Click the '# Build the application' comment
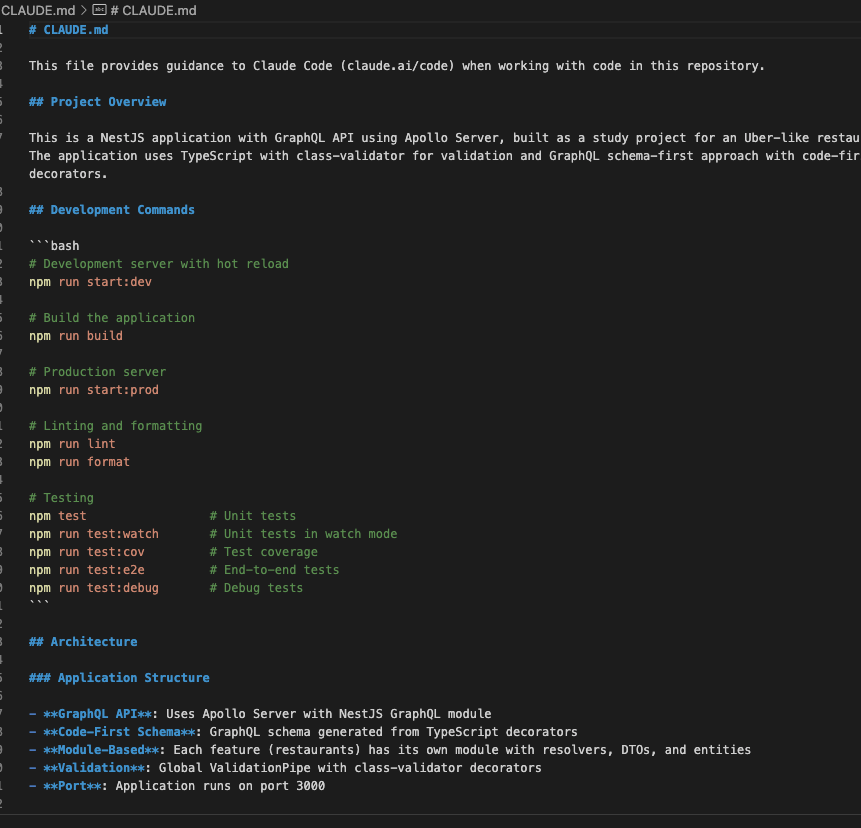 (x=111, y=317)
